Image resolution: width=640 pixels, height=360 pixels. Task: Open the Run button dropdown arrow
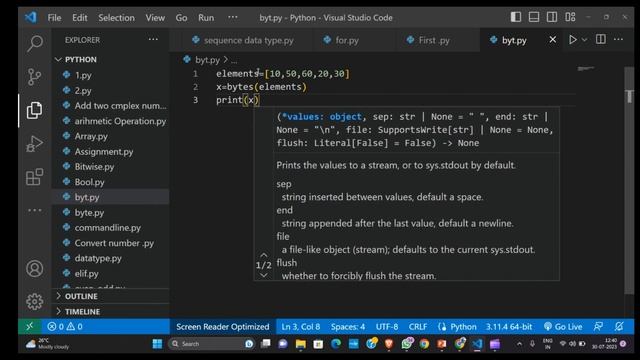[584, 40]
